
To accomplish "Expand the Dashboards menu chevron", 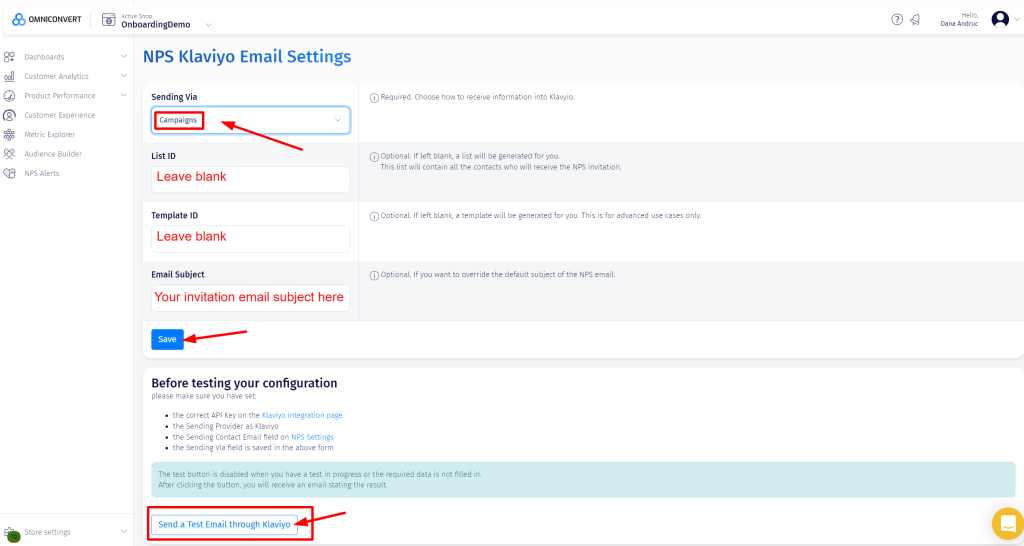I will tap(123, 57).
